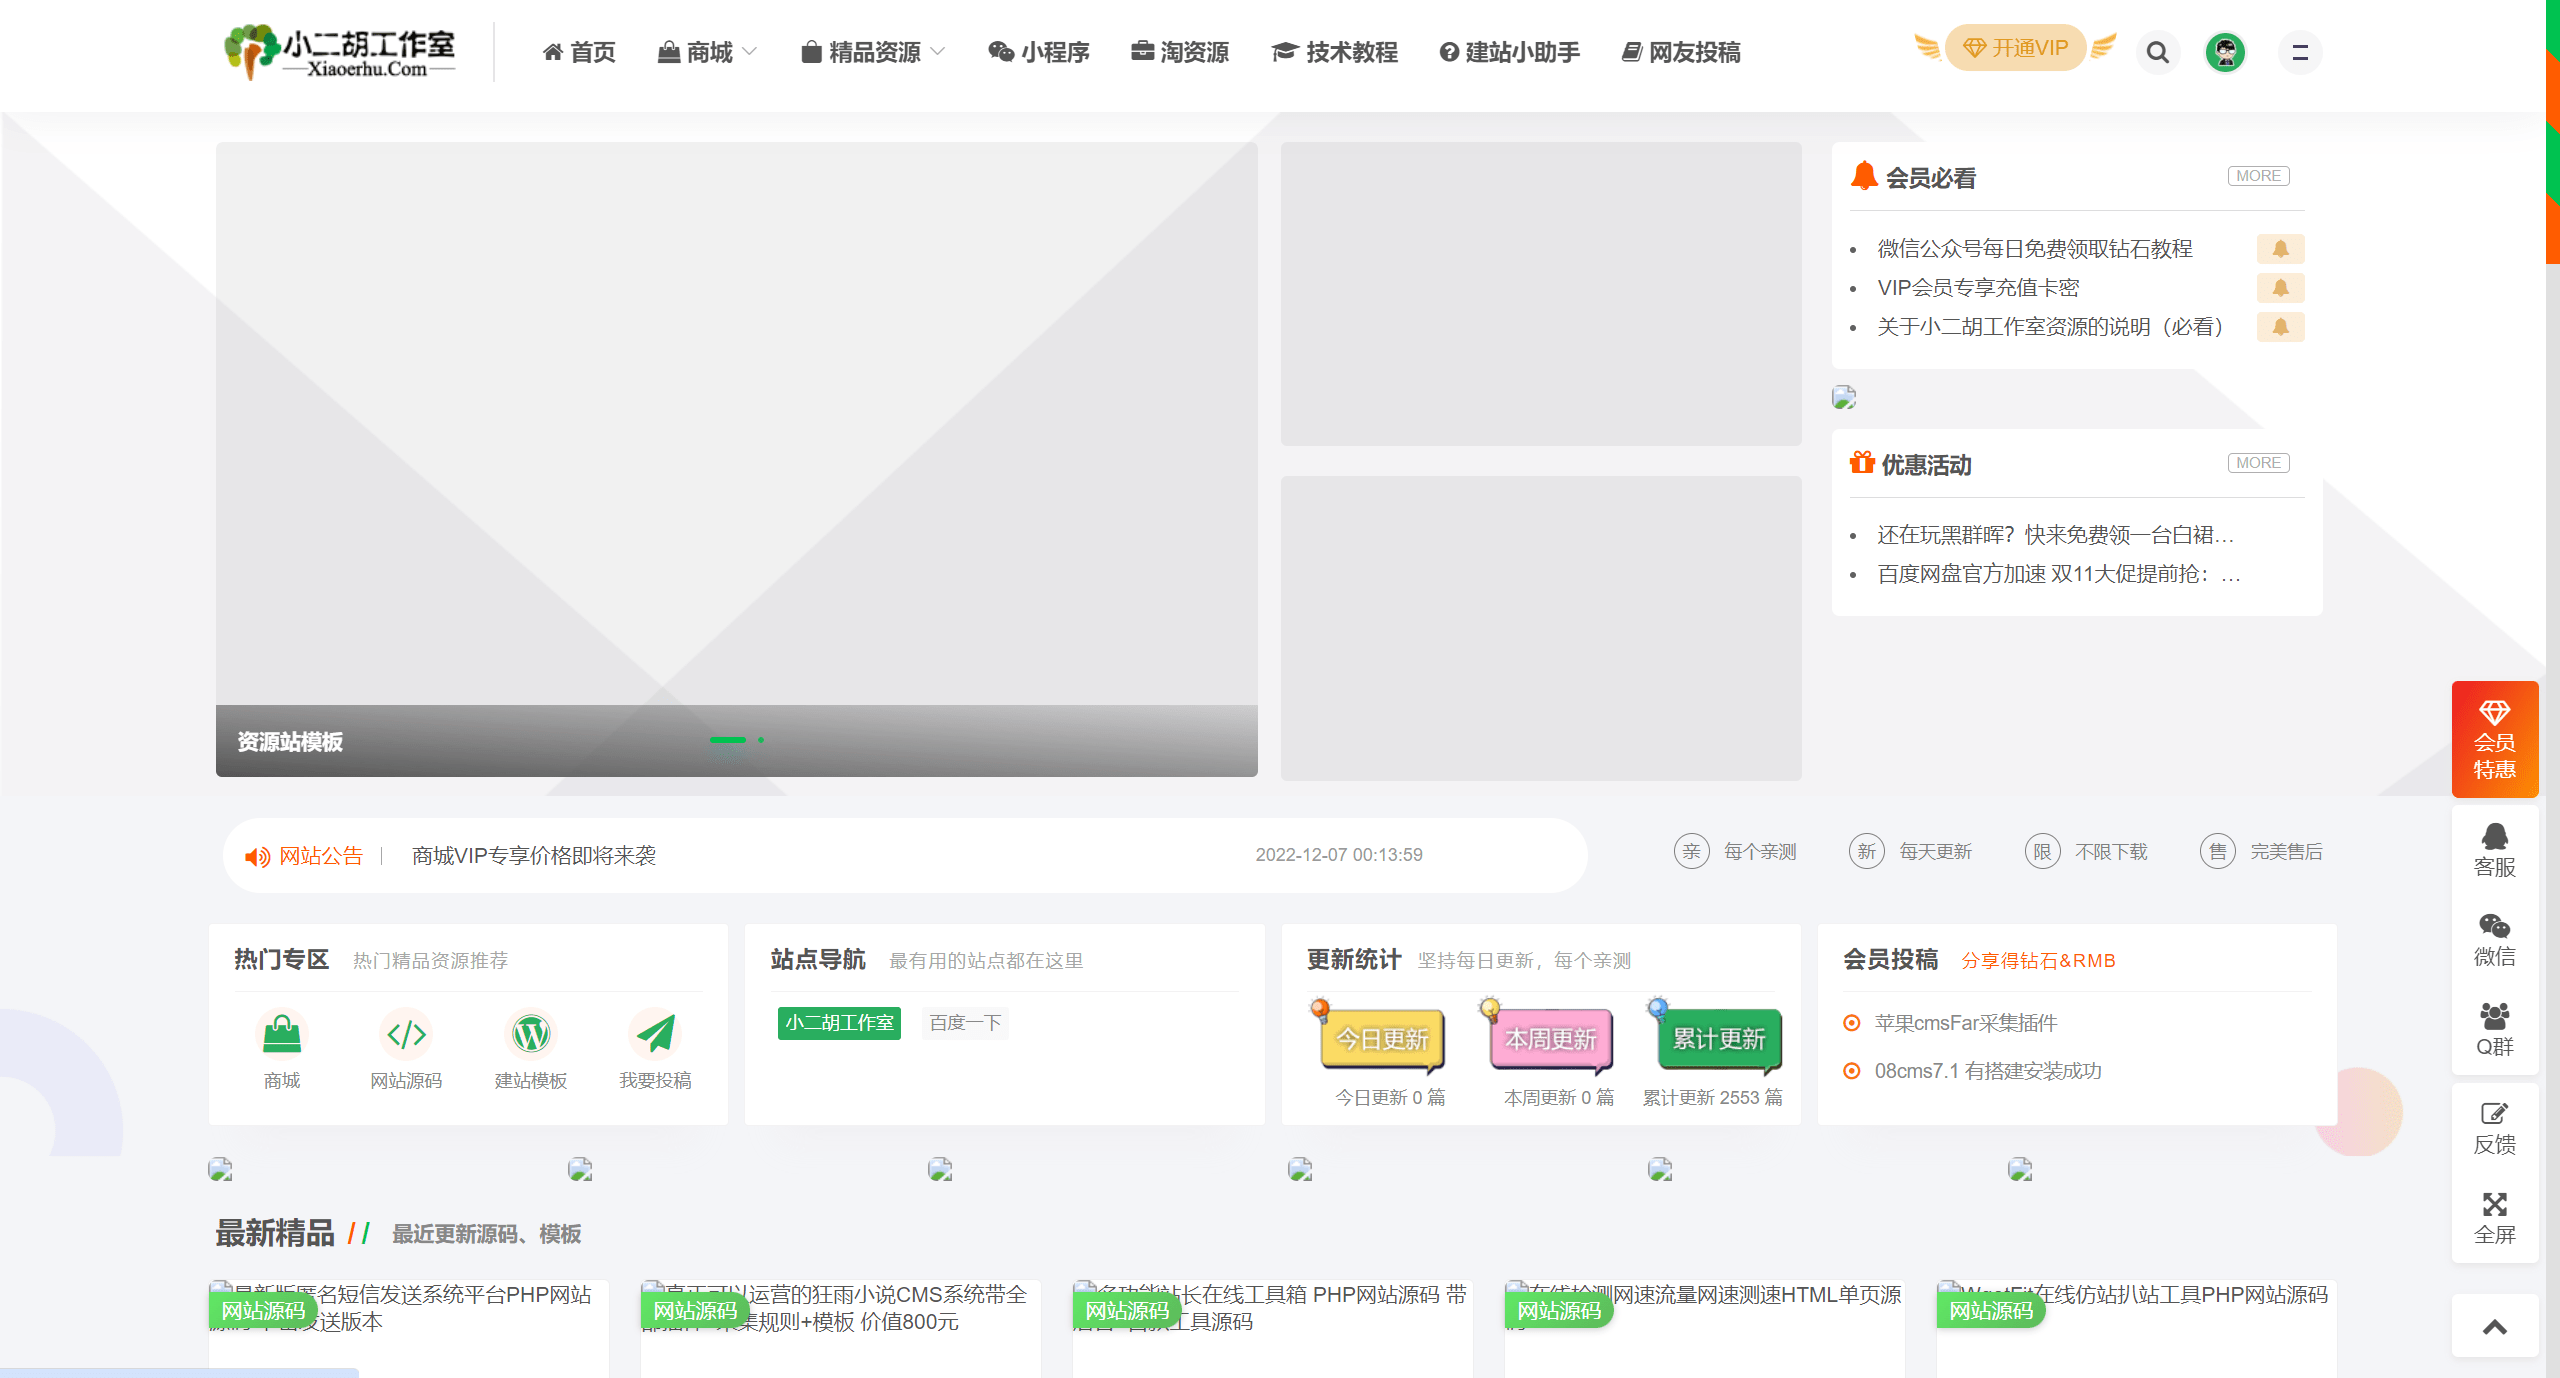Click the upper small banner placeholder image

point(1541,294)
